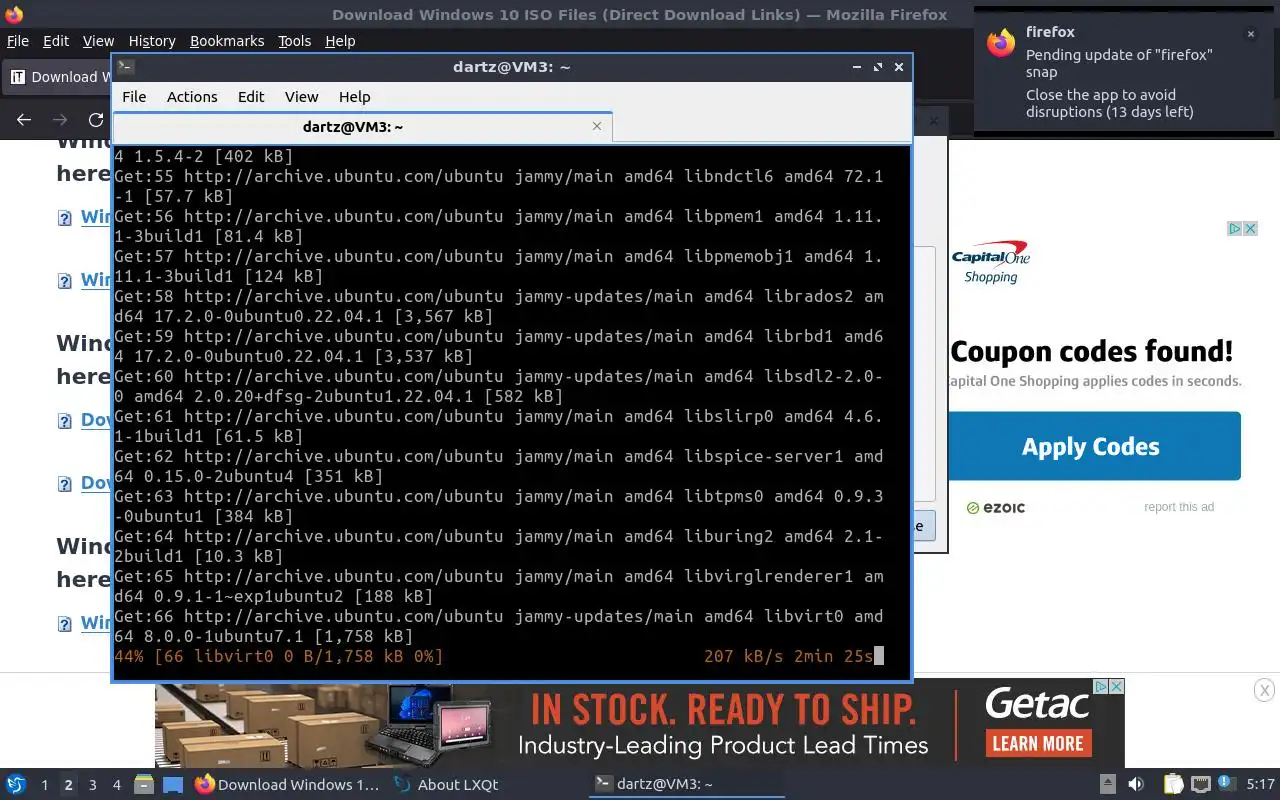The height and width of the screenshot is (800, 1280).
Task: Click the Firefox logo in title bar
Action: pos(13,14)
